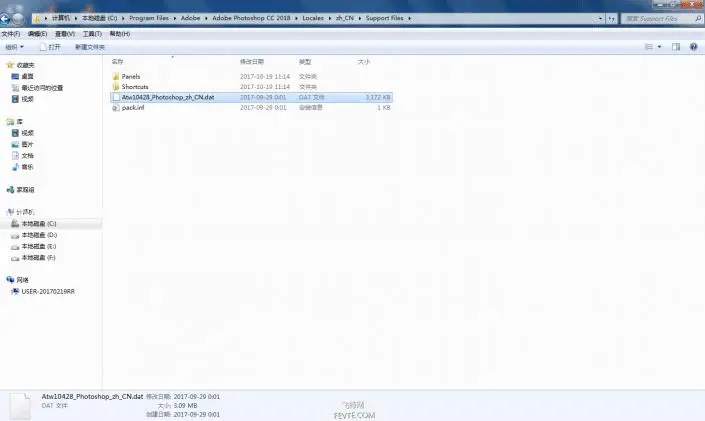Click the pack.inf file icon
The image size is (705, 421).
pyautogui.click(x=116, y=107)
